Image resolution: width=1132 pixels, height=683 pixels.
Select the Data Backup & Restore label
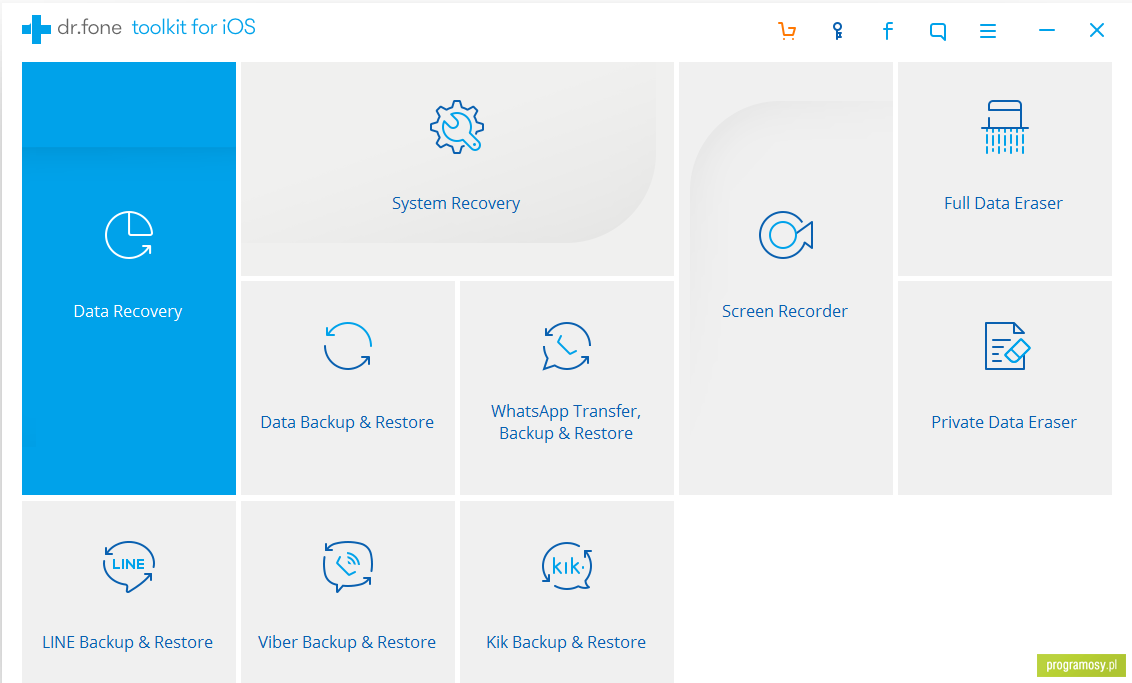tap(347, 422)
